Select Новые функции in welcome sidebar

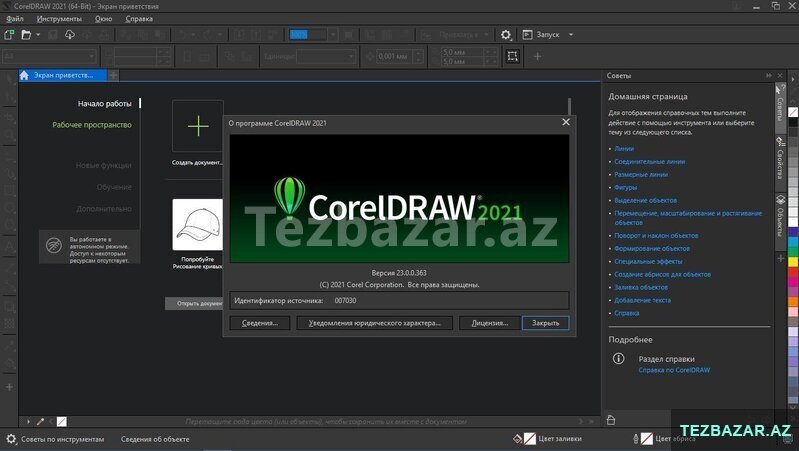click(x=103, y=166)
